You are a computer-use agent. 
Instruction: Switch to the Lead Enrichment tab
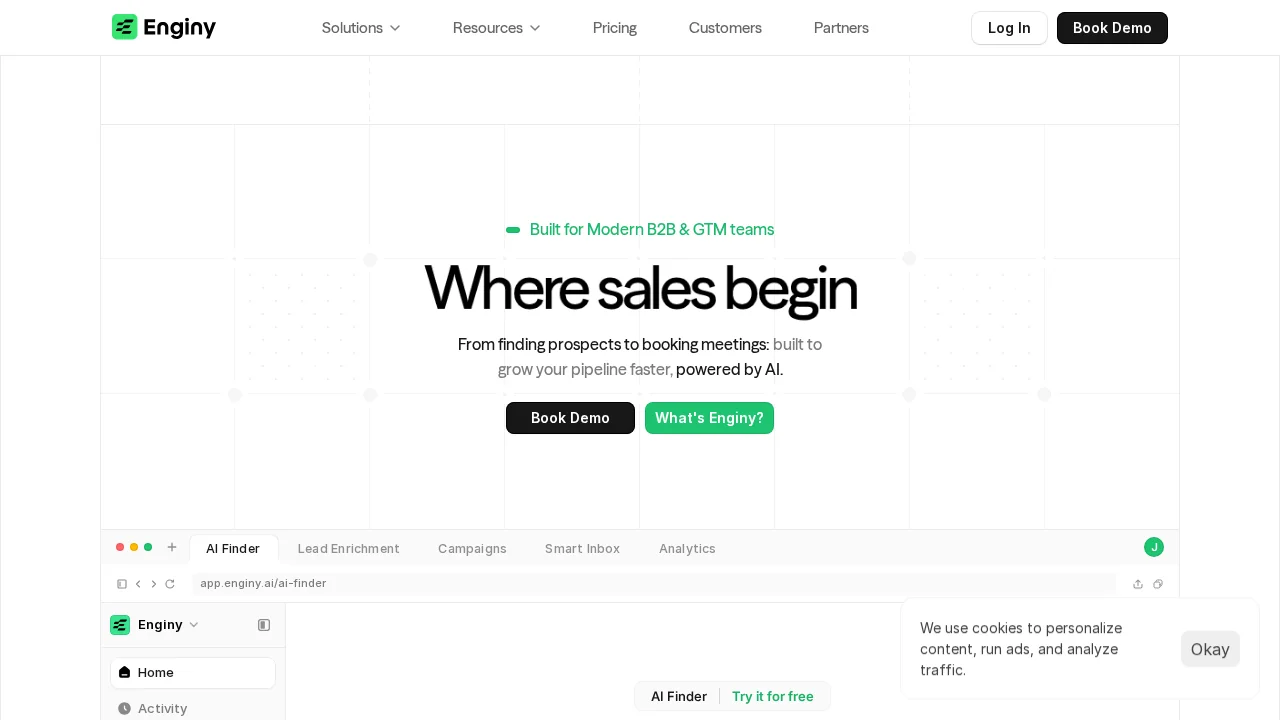(x=349, y=548)
